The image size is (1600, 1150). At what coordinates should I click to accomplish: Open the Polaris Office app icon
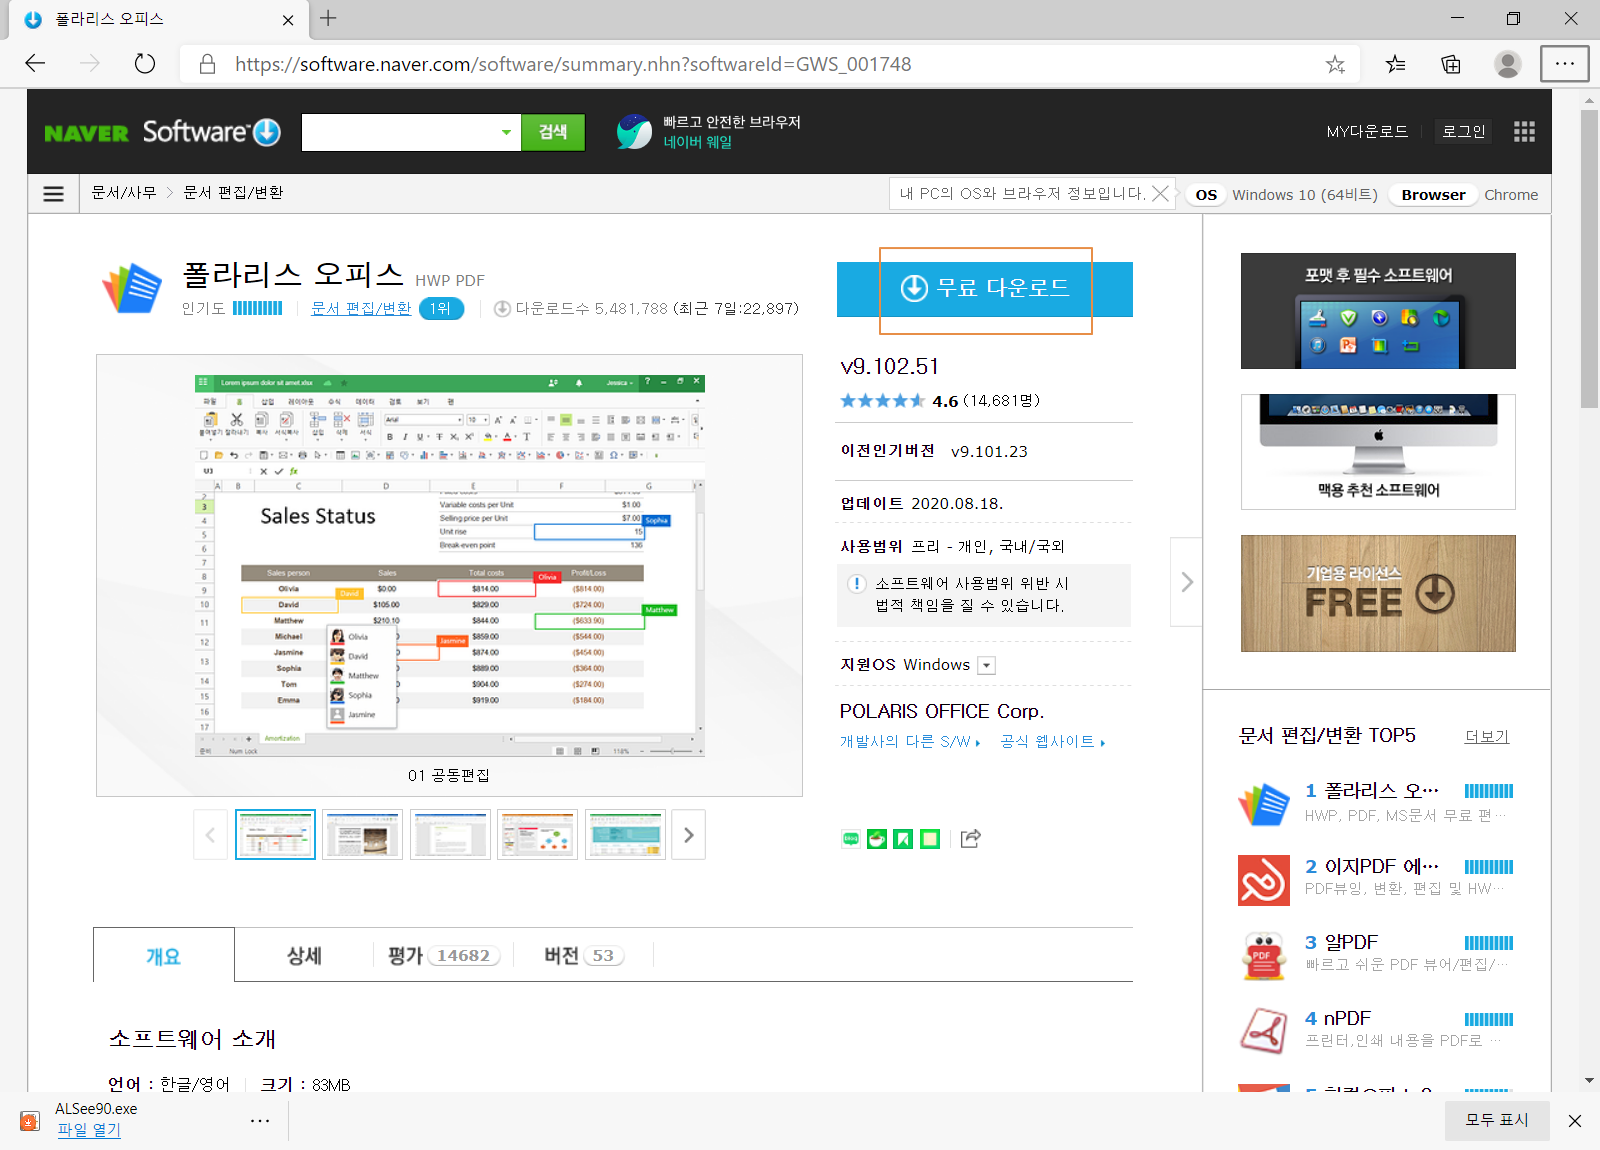click(132, 288)
